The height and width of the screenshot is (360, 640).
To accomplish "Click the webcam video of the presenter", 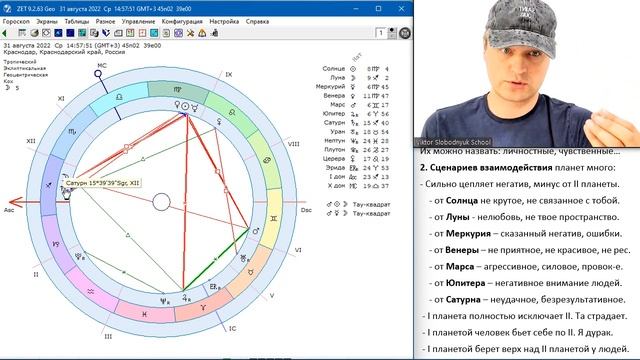I will 527,73.
